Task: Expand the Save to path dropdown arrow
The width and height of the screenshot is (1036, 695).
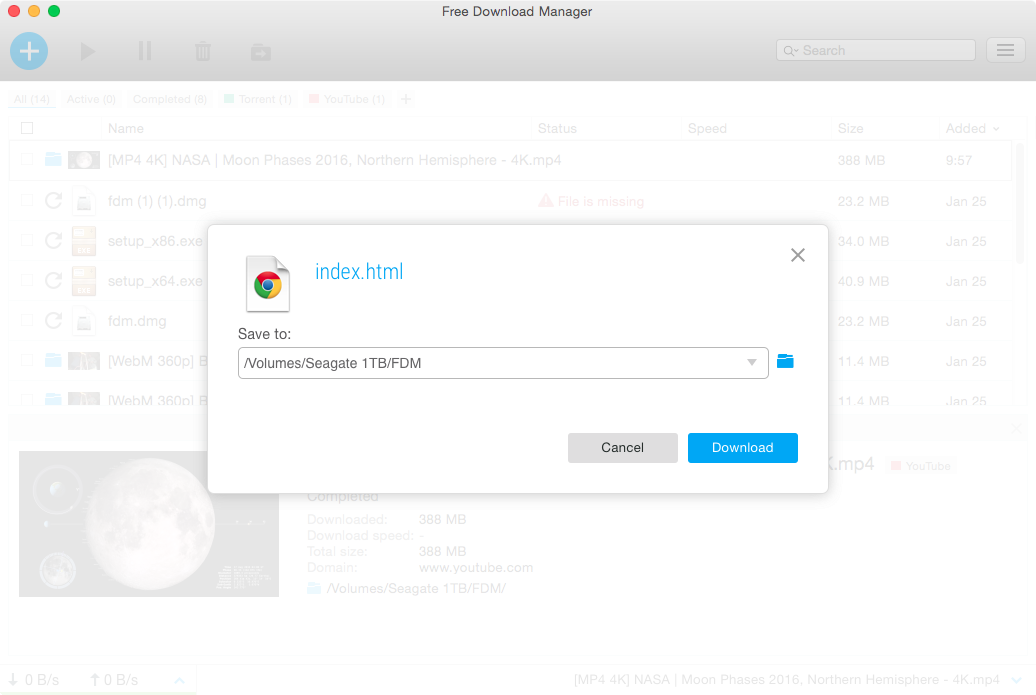Action: pyautogui.click(x=752, y=362)
